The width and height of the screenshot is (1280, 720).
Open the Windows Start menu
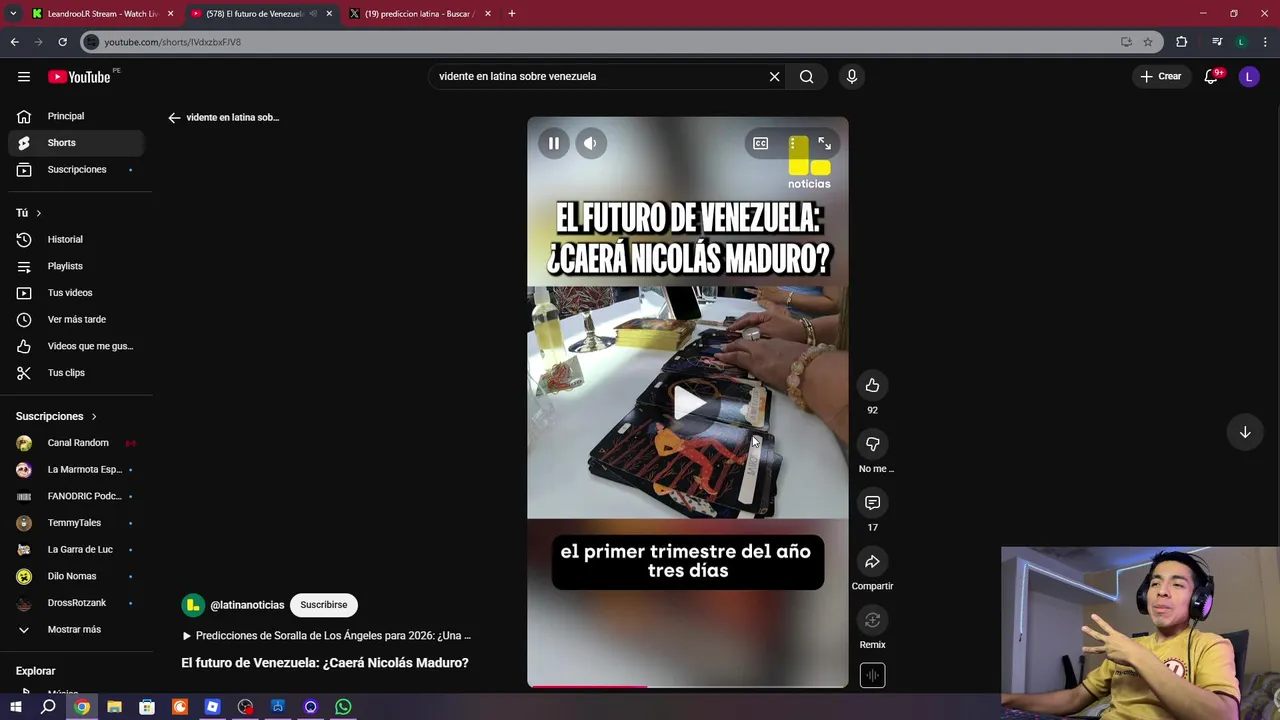point(16,707)
